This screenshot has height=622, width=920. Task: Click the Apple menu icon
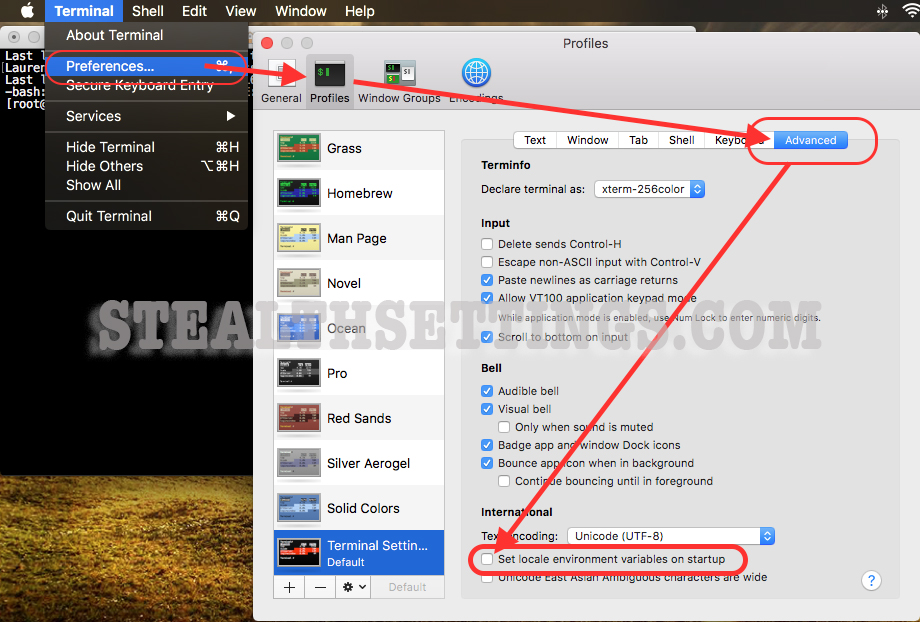(27, 11)
